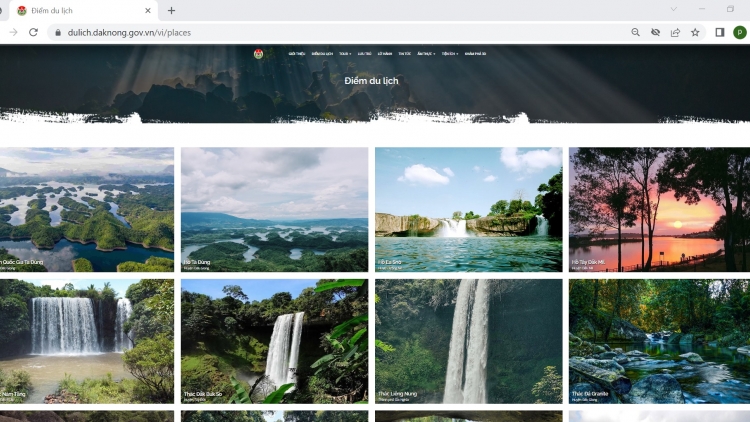Open the KHÁM PHÁ 3D link
The height and width of the screenshot is (422, 750).
[x=476, y=53]
